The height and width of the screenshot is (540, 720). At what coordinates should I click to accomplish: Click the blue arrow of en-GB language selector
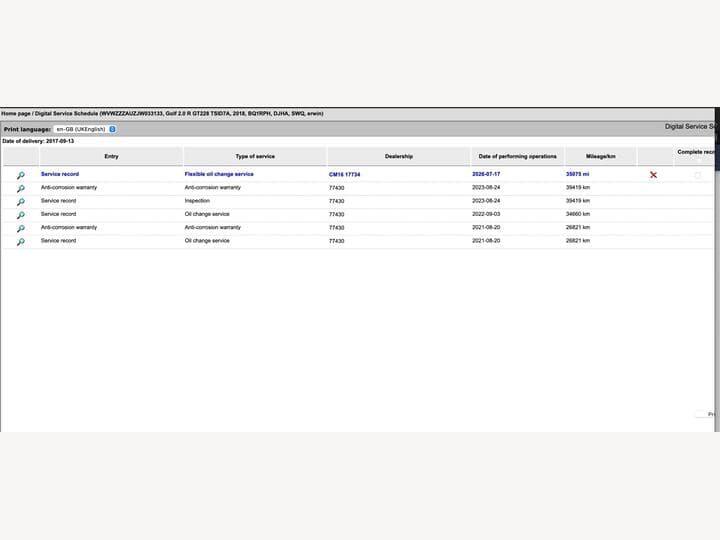point(112,129)
